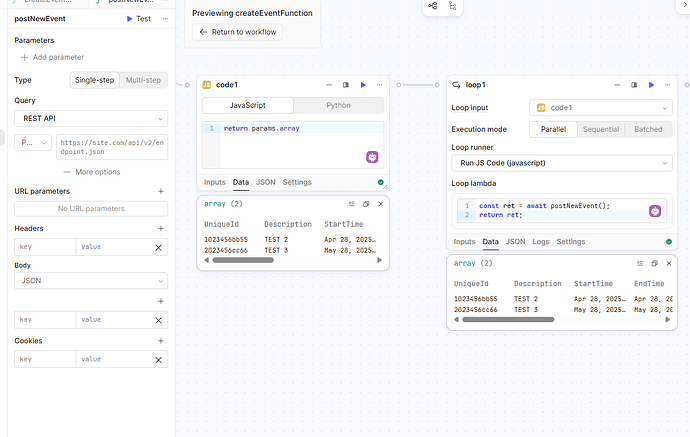Click loop1 result horizontal scrollbar

coord(508,319)
